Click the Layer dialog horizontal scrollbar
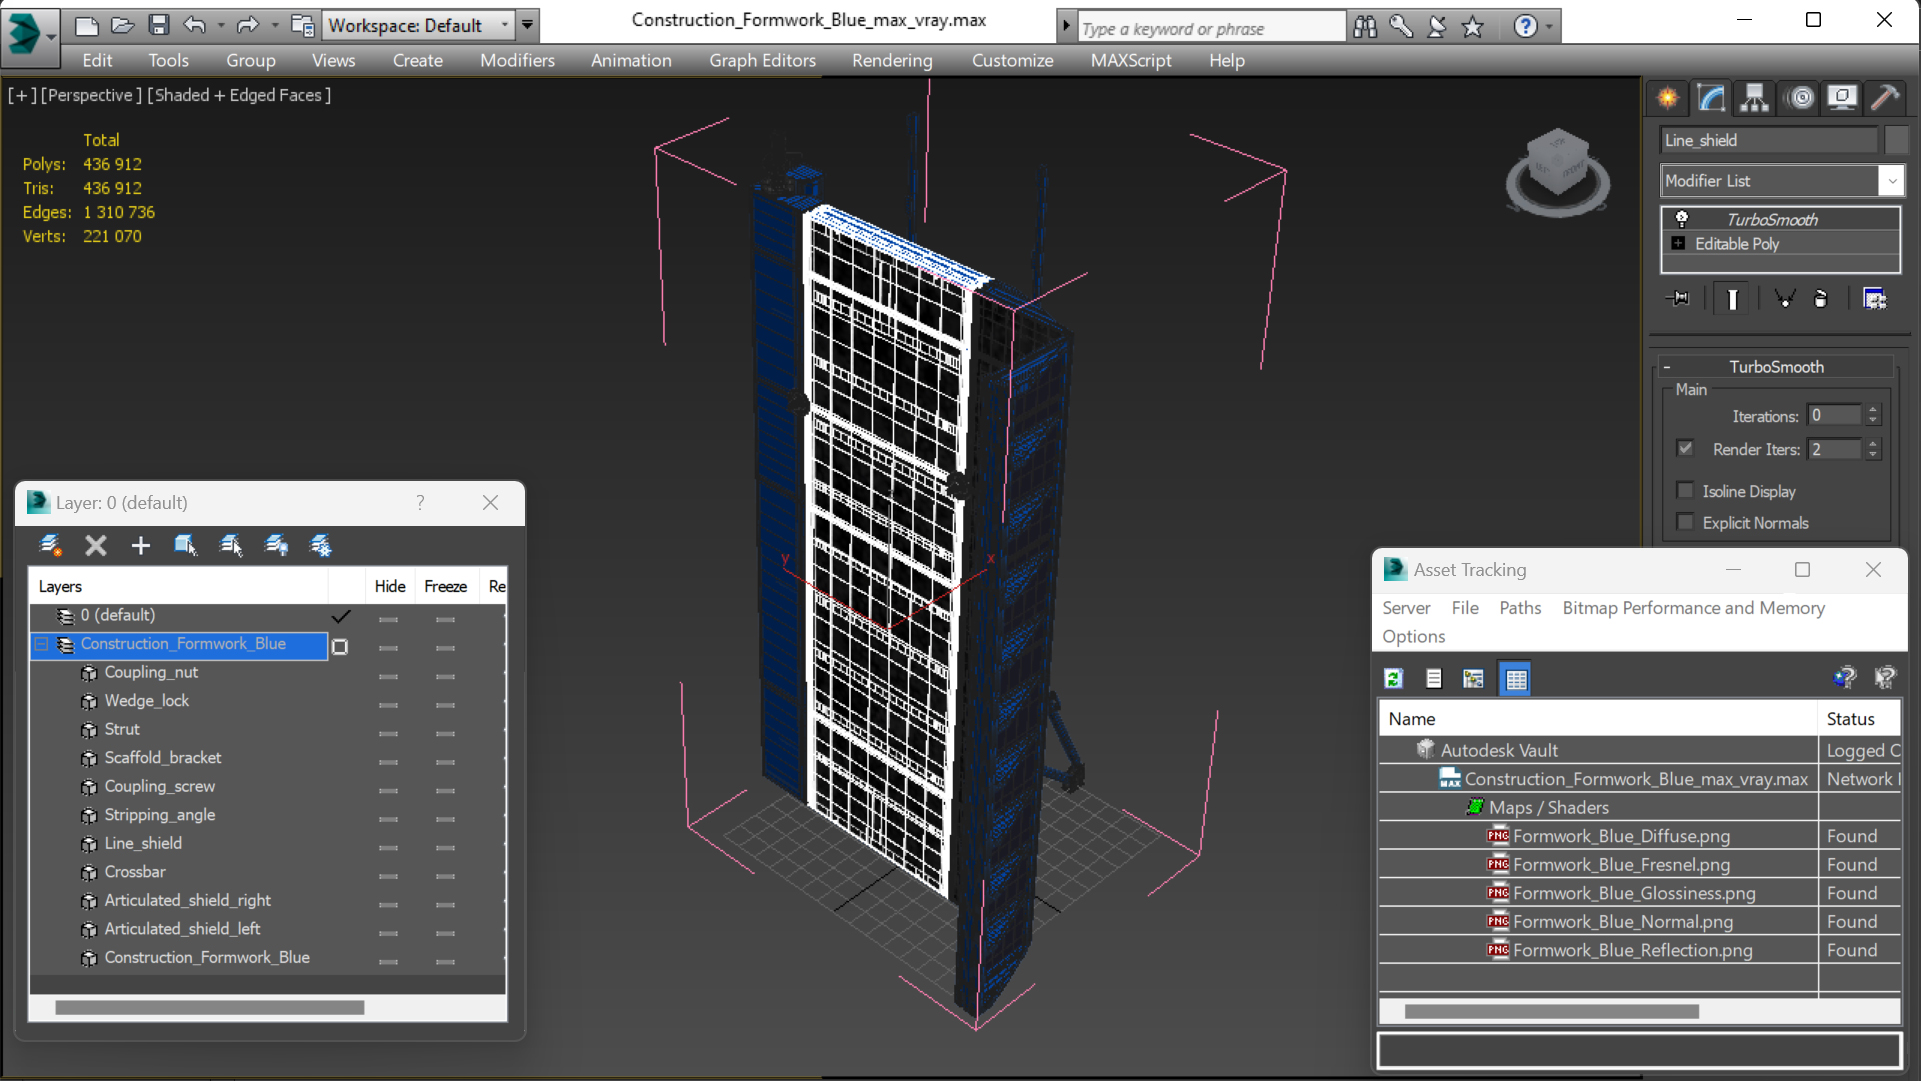This screenshot has width=1921, height=1081. click(x=209, y=1008)
